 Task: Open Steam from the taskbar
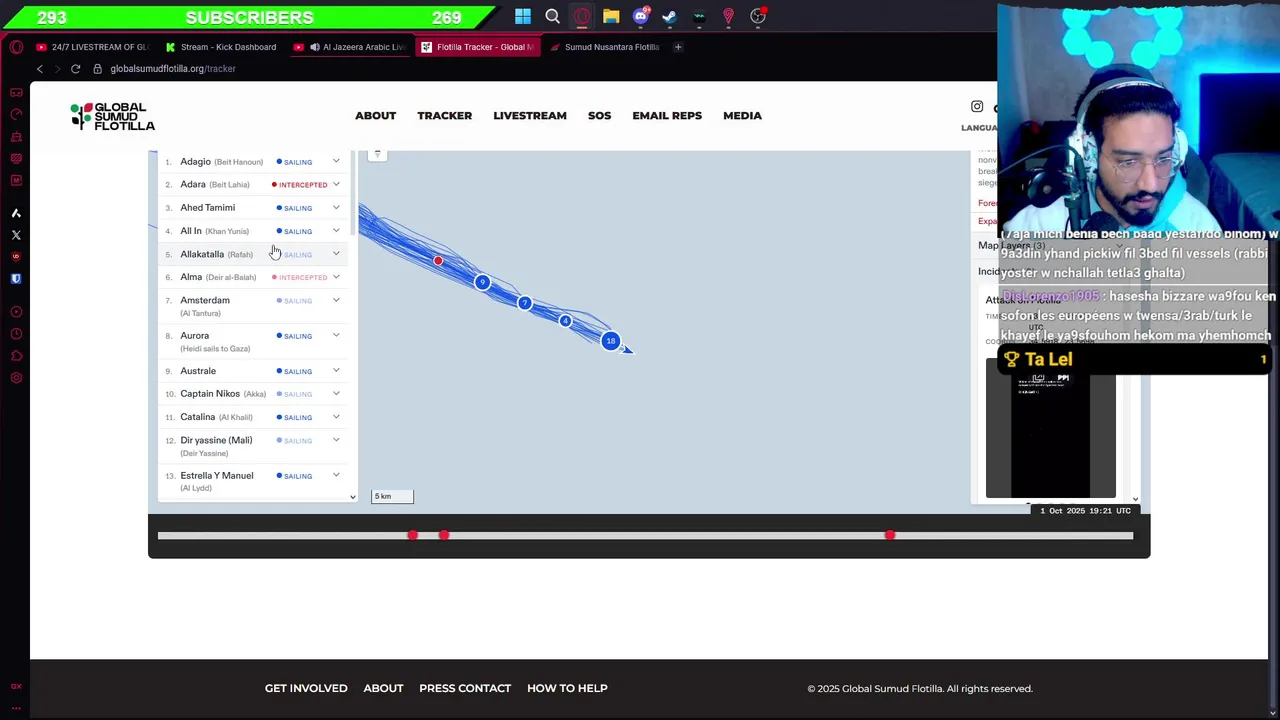pos(669,16)
